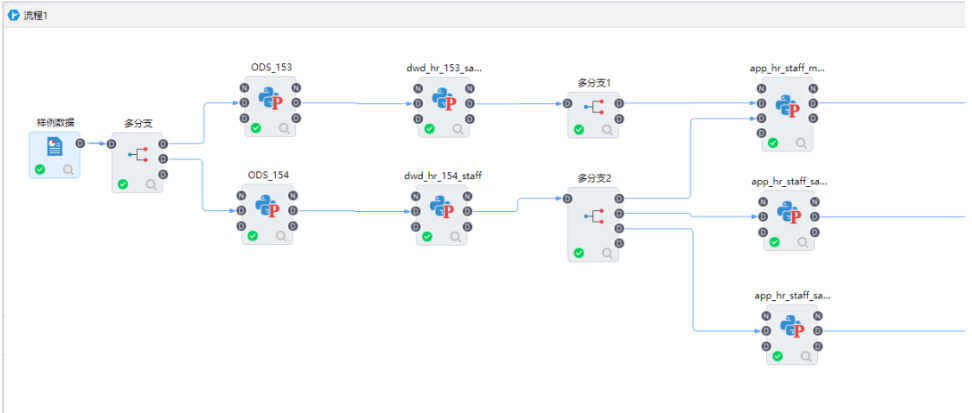Click the 流程1 tab title

tap(39, 13)
